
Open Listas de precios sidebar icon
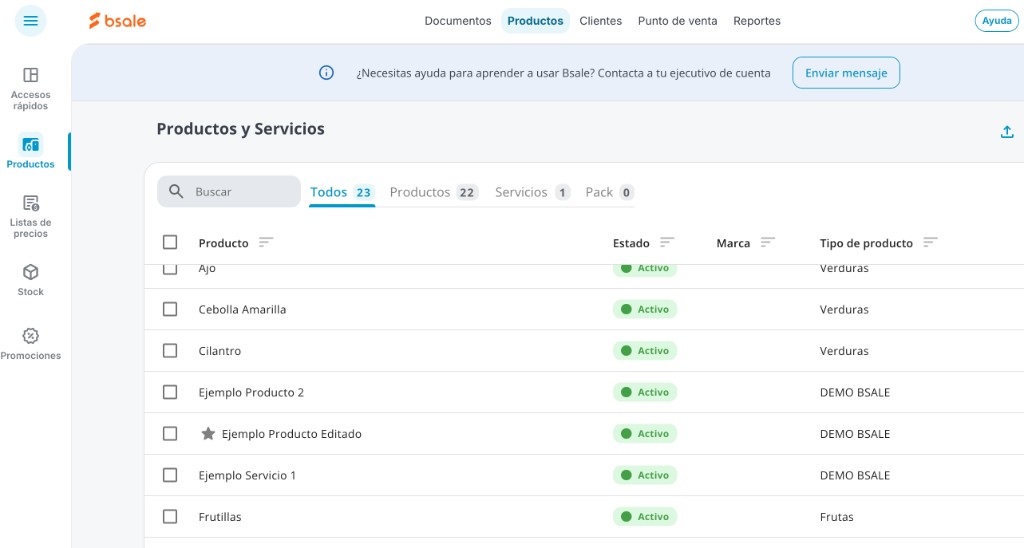(31, 217)
